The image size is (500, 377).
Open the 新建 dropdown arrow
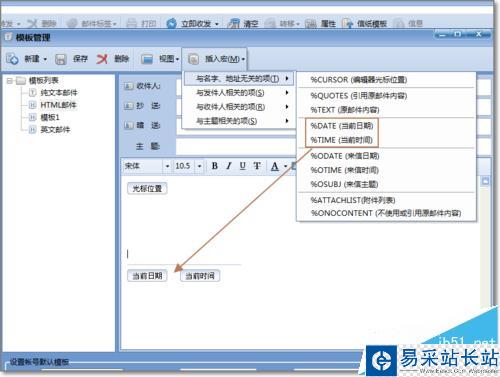pos(45,59)
